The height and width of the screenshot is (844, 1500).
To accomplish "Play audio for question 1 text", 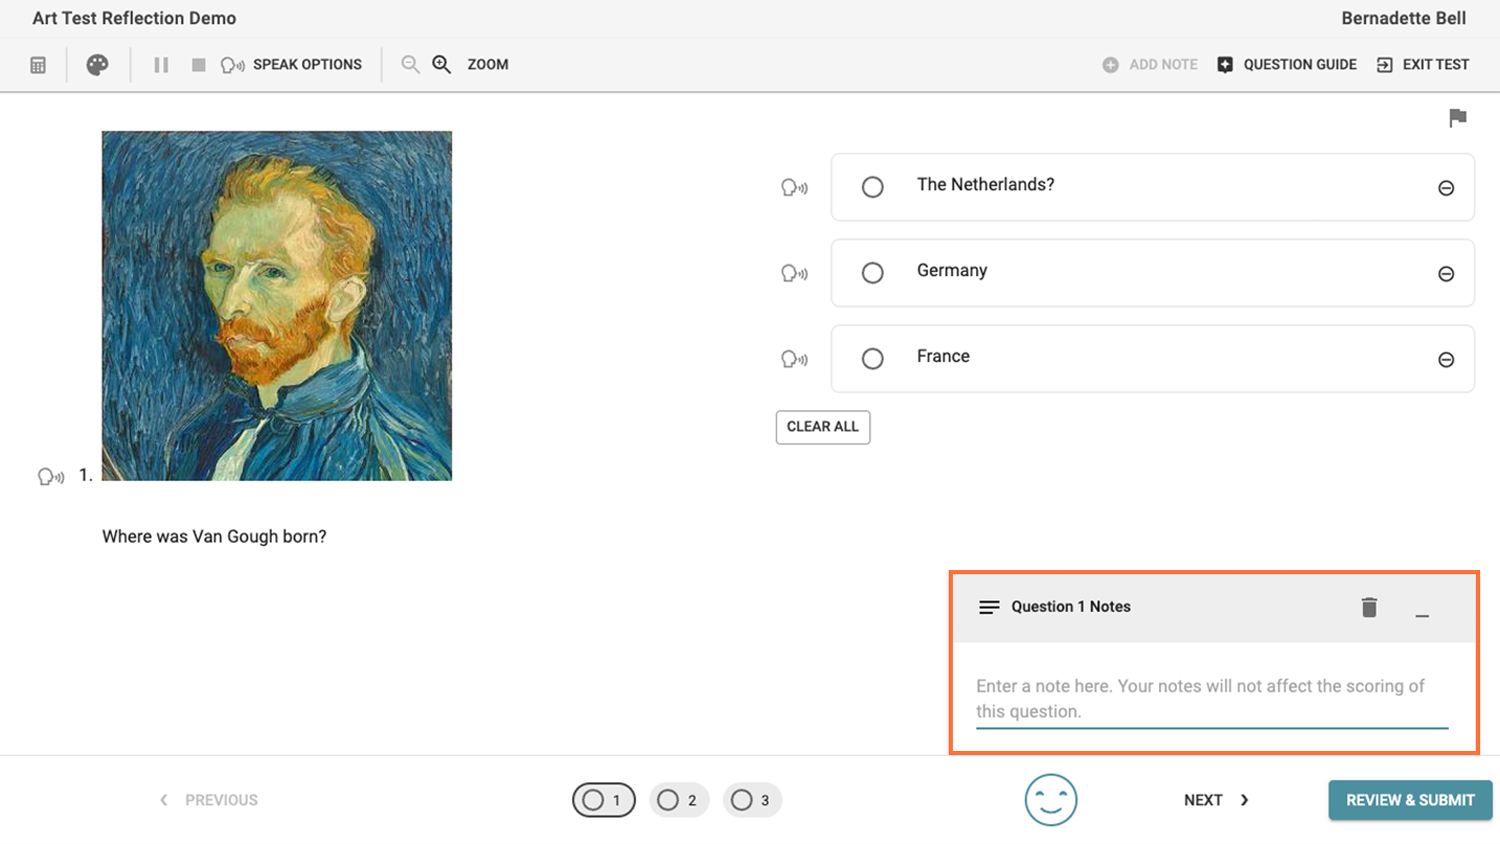I will [51, 477].
